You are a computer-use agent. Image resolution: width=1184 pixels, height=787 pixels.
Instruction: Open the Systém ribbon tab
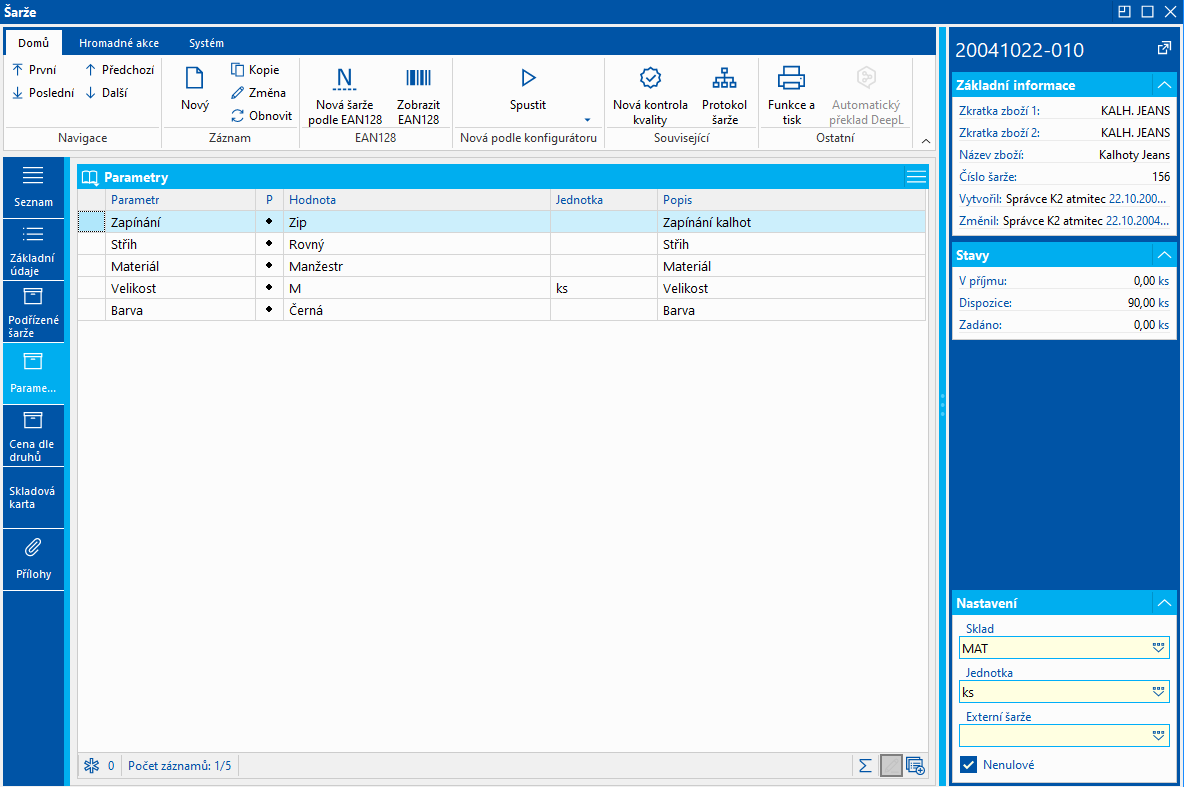(206, 43)
